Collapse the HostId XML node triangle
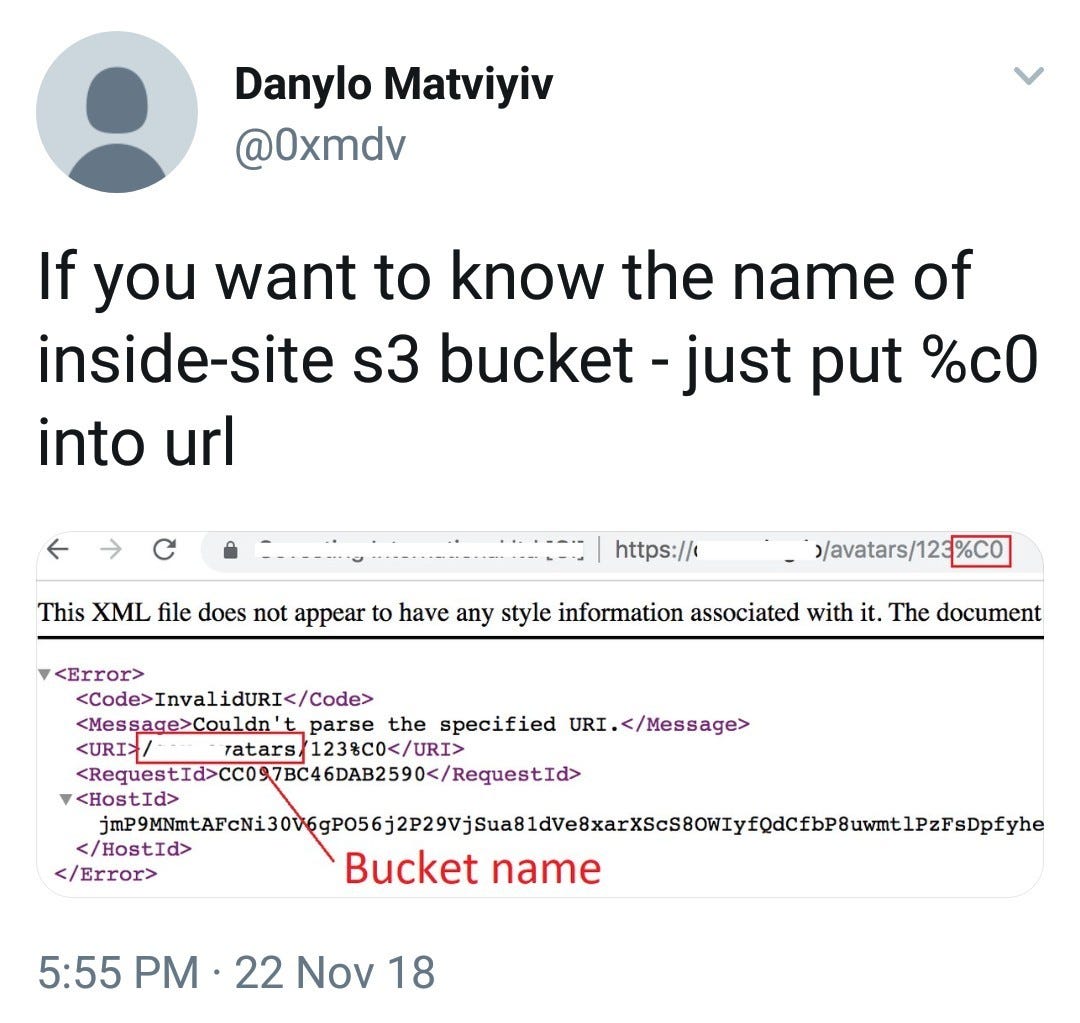Image resolution: width=1080 pixels, height=1023 pixels. pos(66,799)
